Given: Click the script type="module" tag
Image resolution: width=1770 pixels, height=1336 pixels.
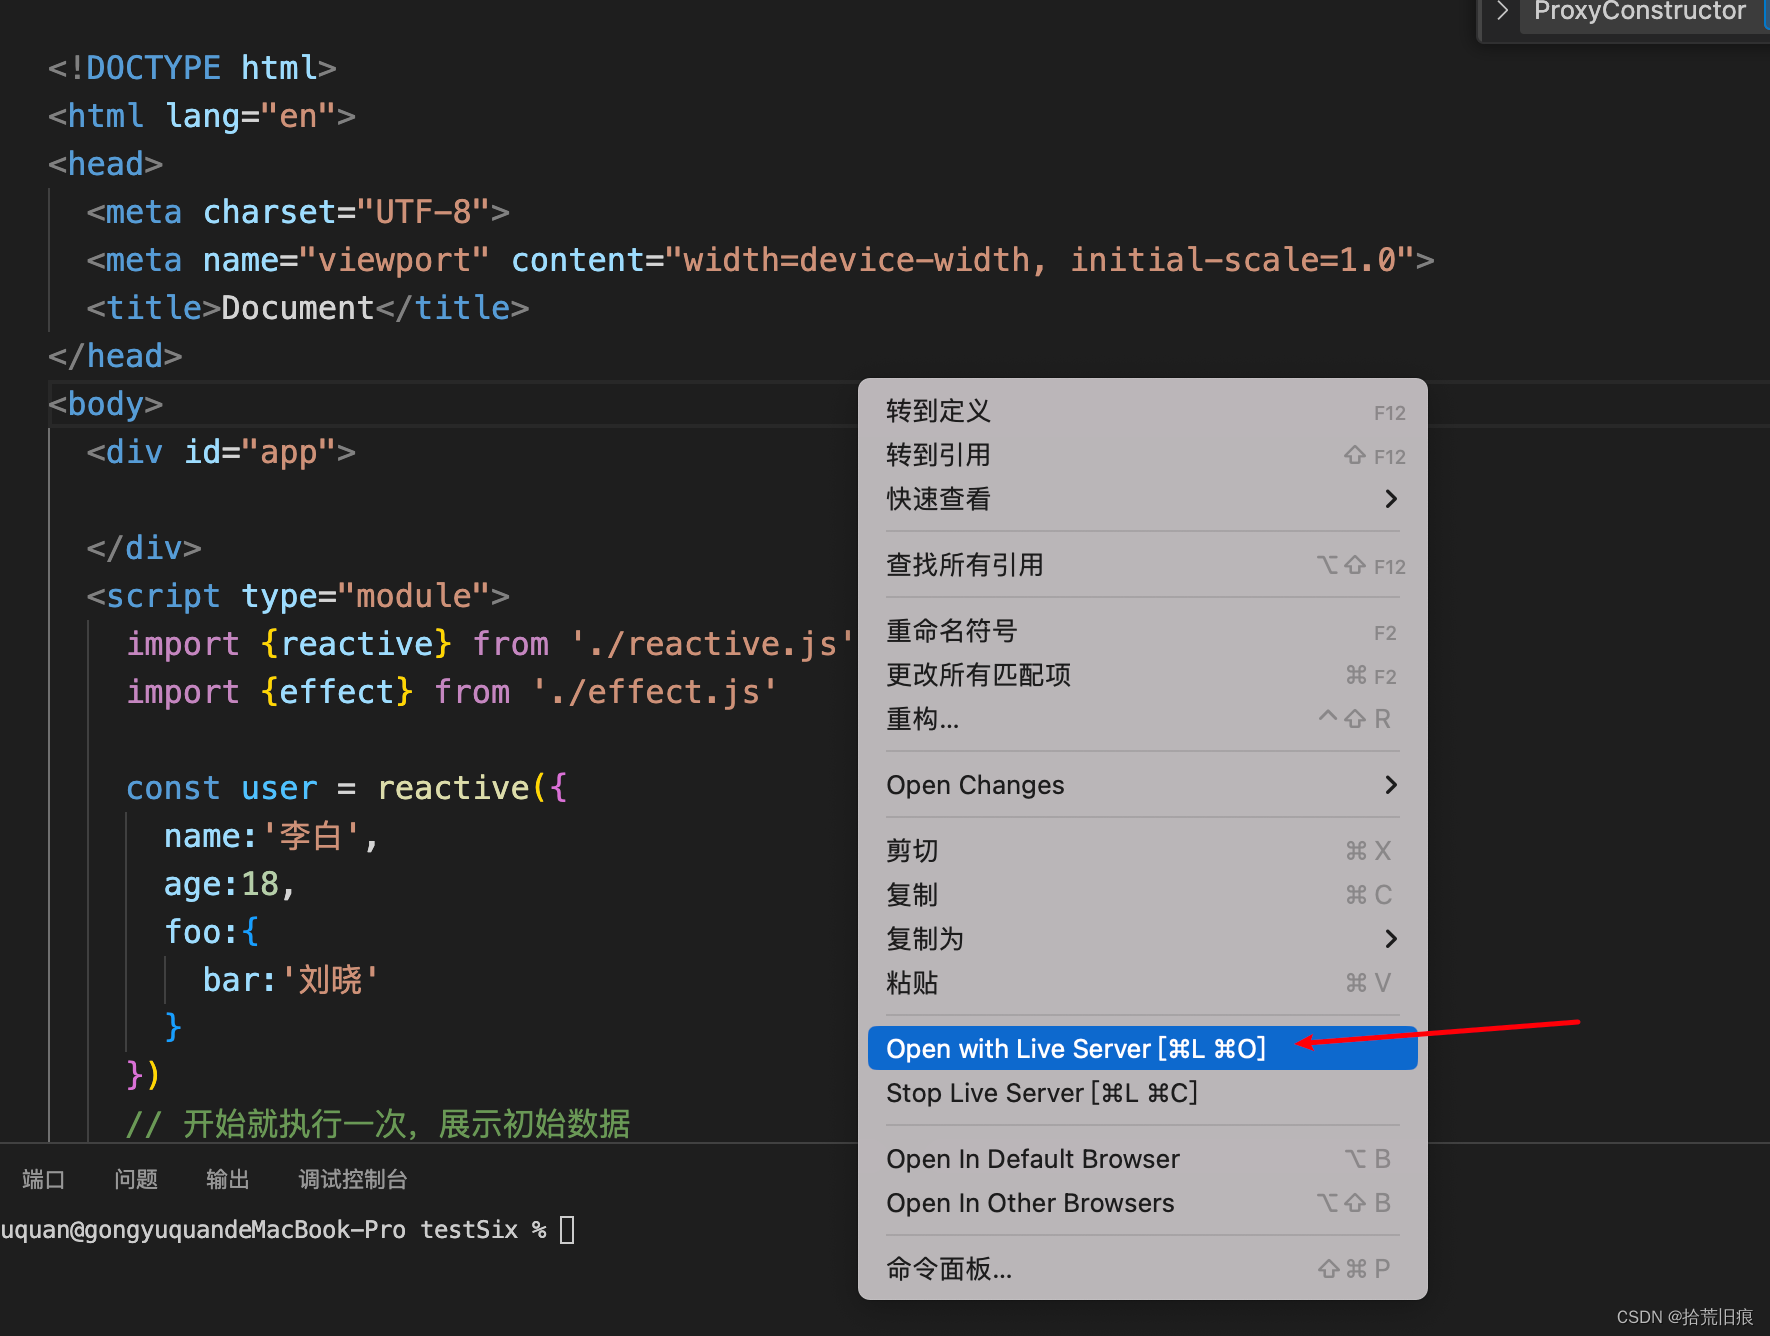Looking at the screenshot, I should coord(298,596).
